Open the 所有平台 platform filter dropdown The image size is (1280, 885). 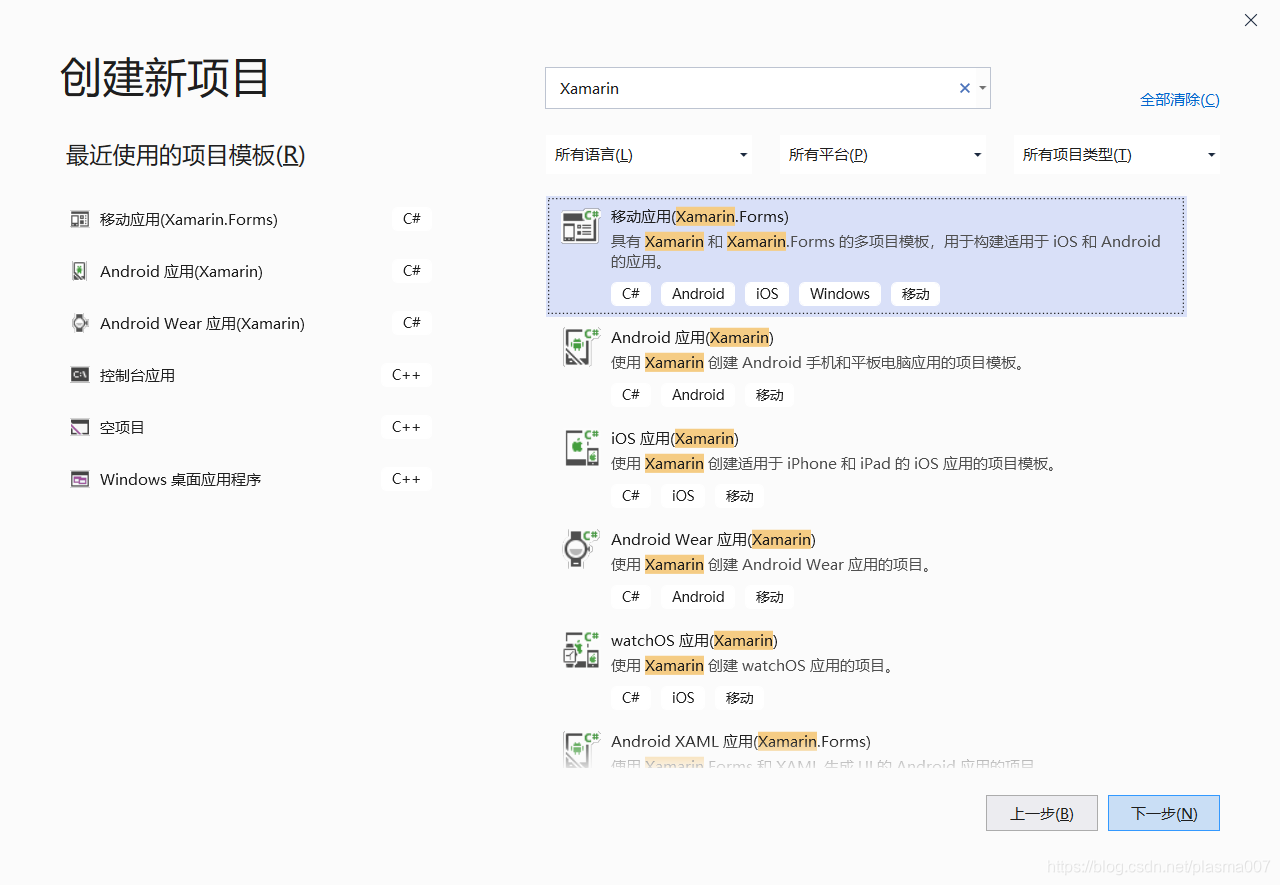(883, 155)
